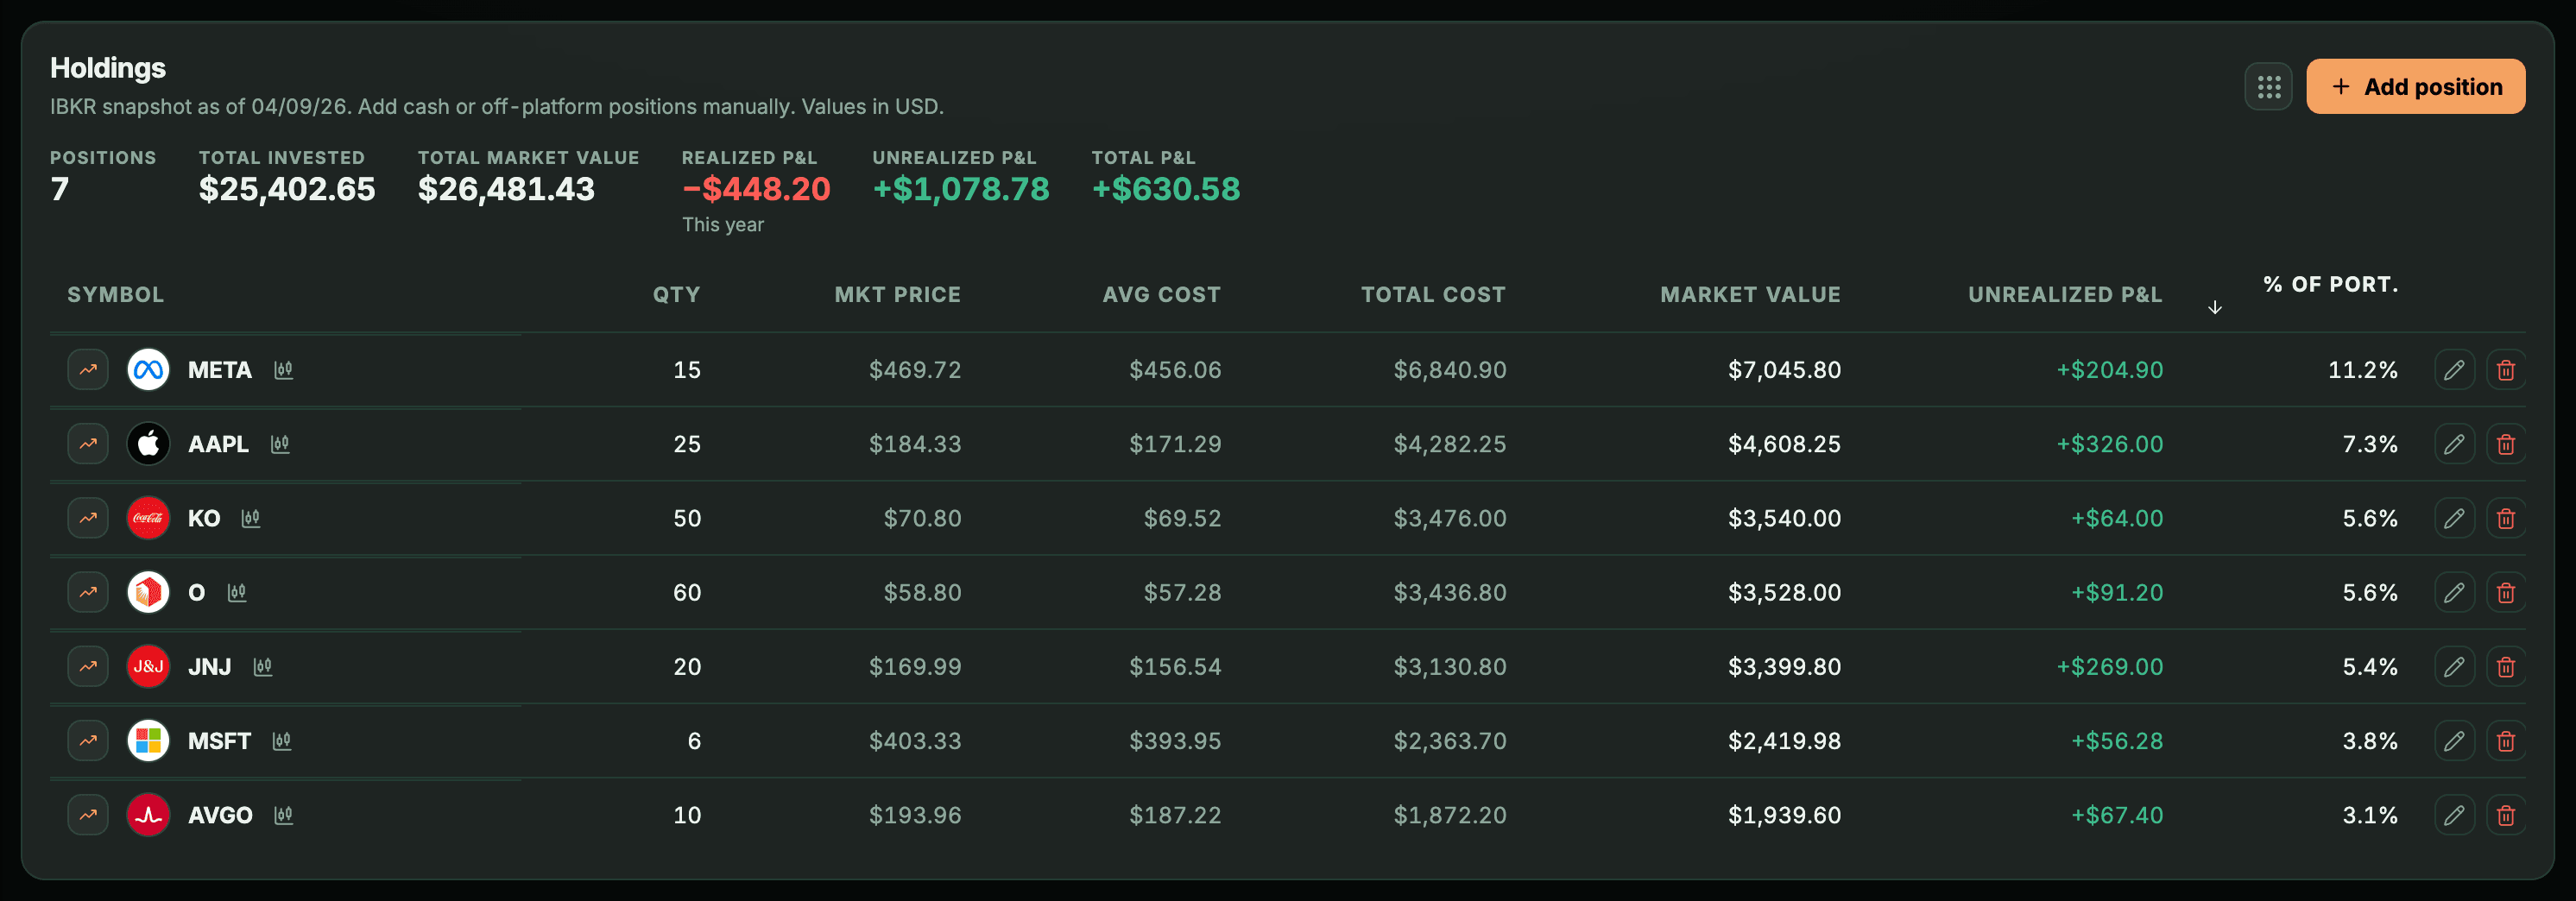Click the sort direction arrow
The image size is (2576, 901).
2215,307
